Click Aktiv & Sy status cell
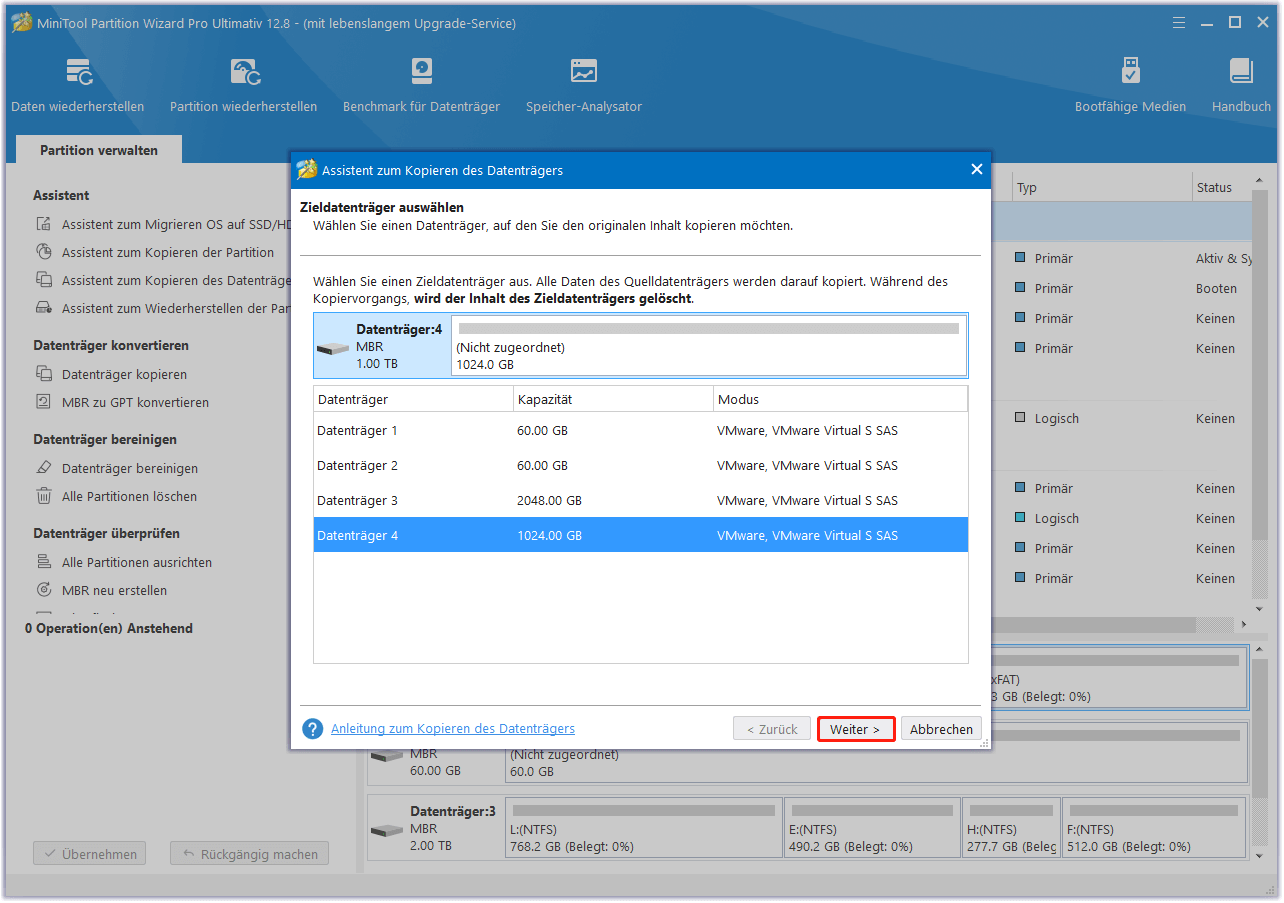Image resolution: width=1284 pixels, height=903 pixels. pyautogui.click(x=1224, y=258)
